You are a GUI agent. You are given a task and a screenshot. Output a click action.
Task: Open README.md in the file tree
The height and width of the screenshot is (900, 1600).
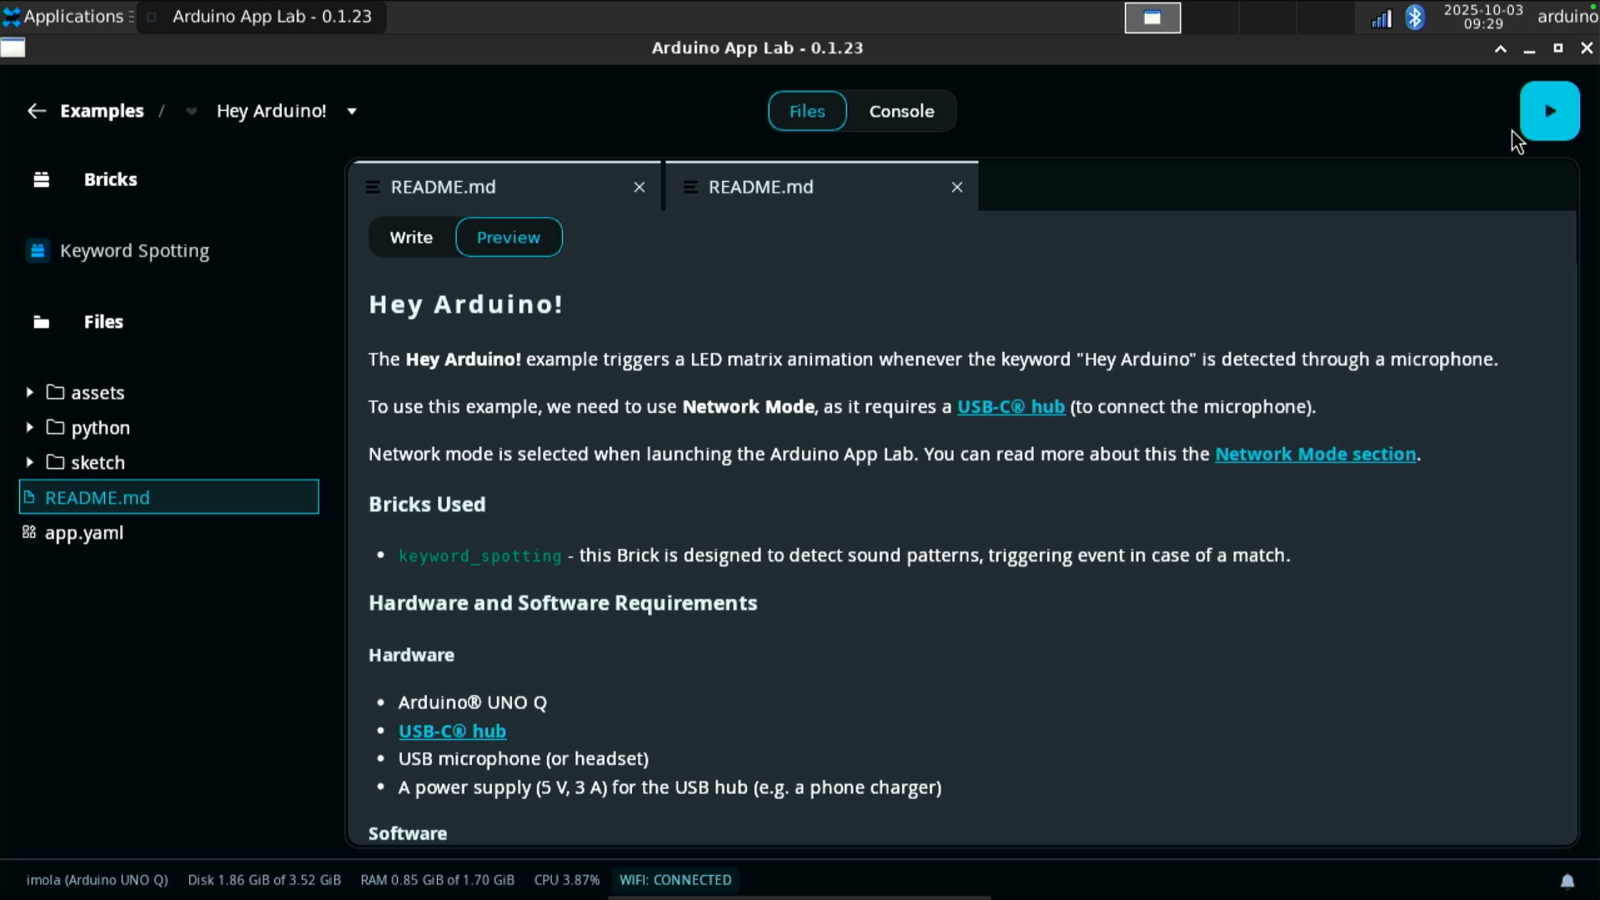pos(169,497)
